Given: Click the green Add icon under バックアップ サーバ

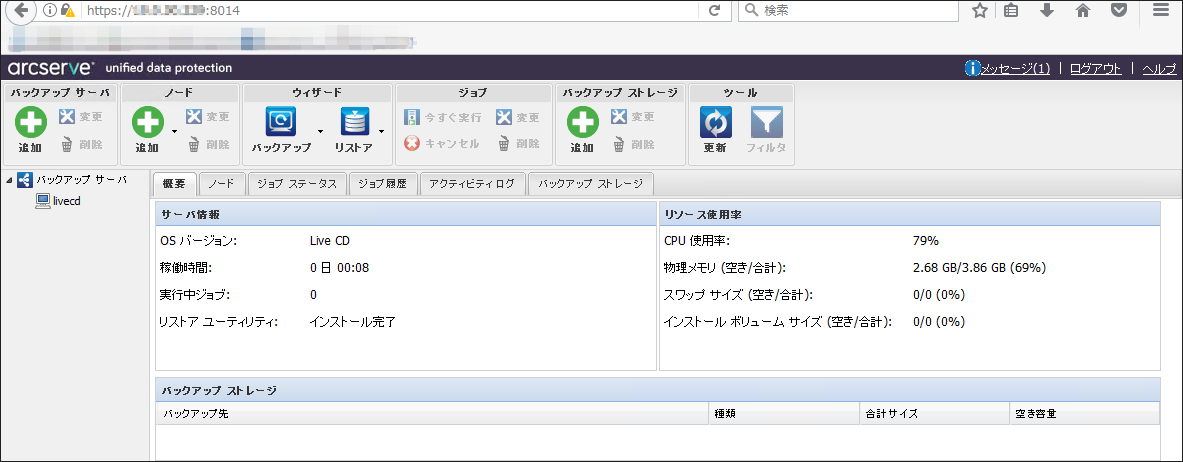Looking at the screenshot, I should [31, 122].
